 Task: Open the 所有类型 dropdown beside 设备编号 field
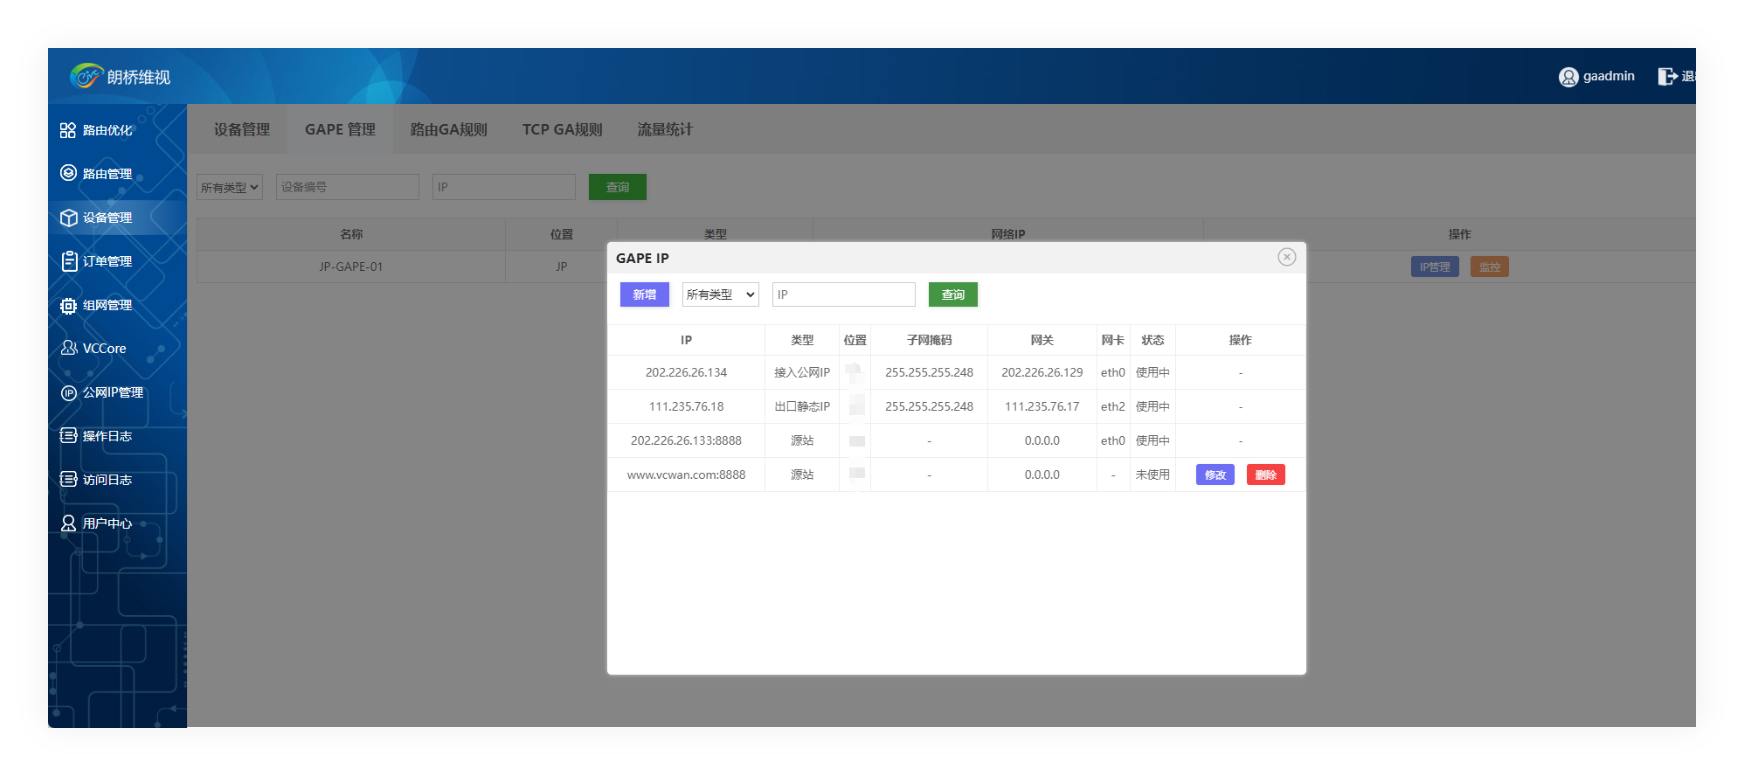229,187
